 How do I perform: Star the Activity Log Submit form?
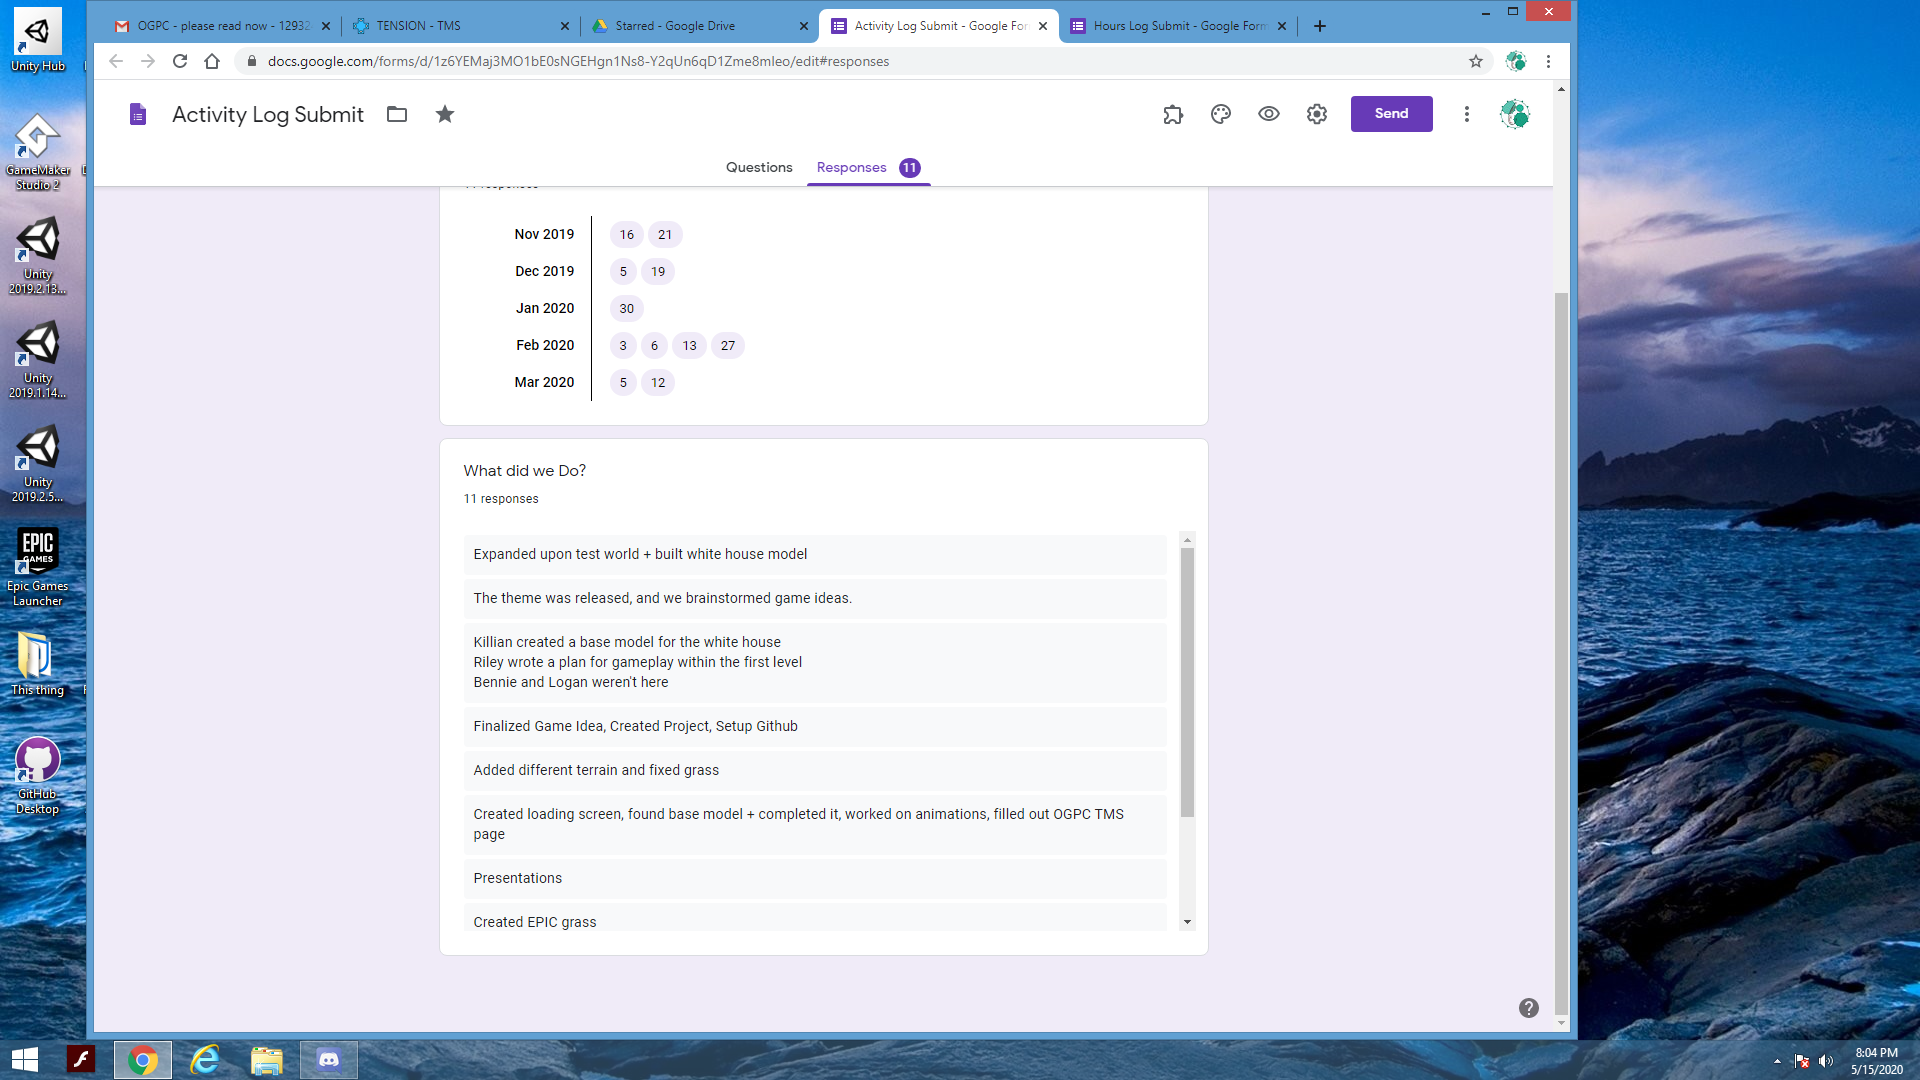point(445,114)
